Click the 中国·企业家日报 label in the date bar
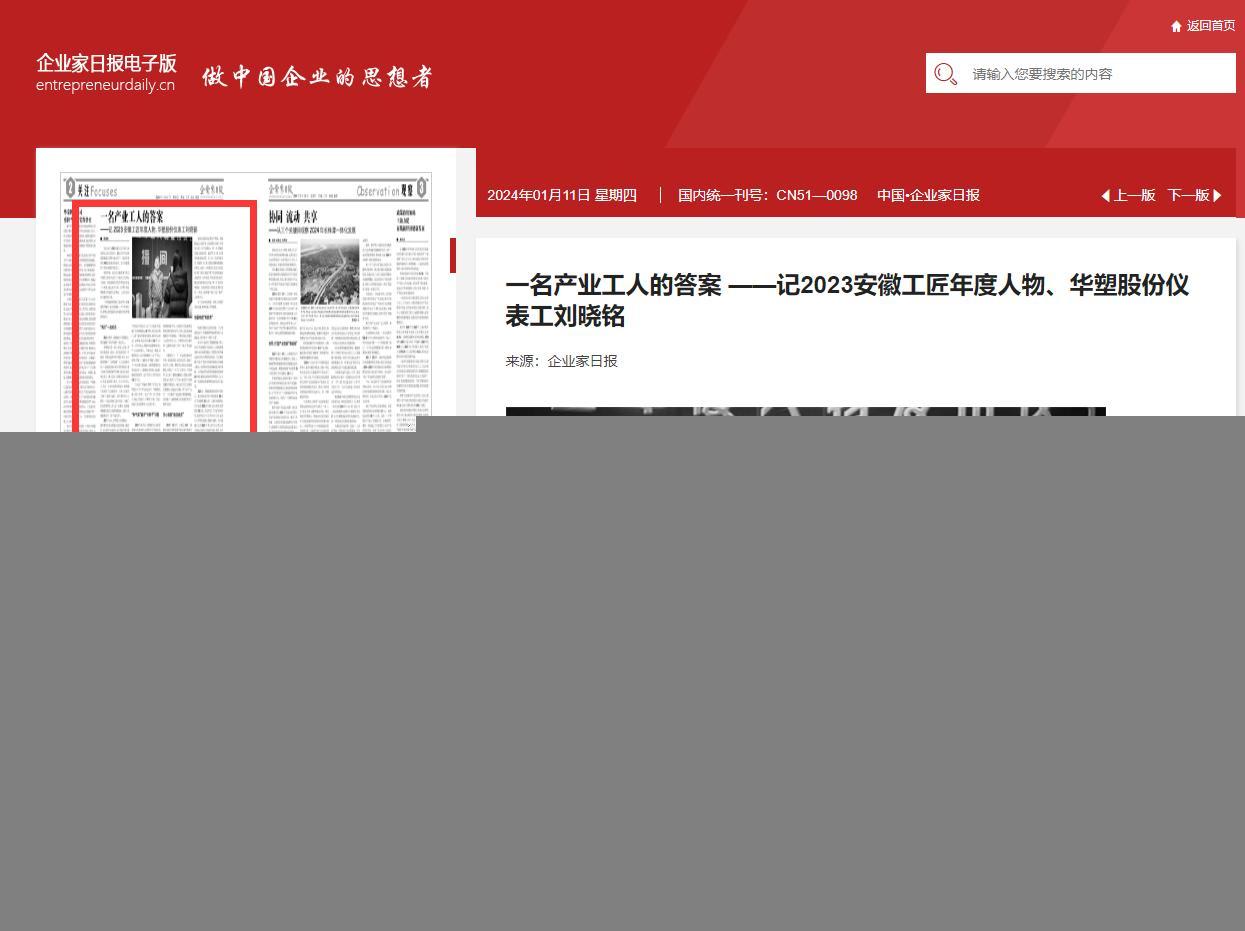Viewport: 1245px width, 931px height. tap(928, 196)
